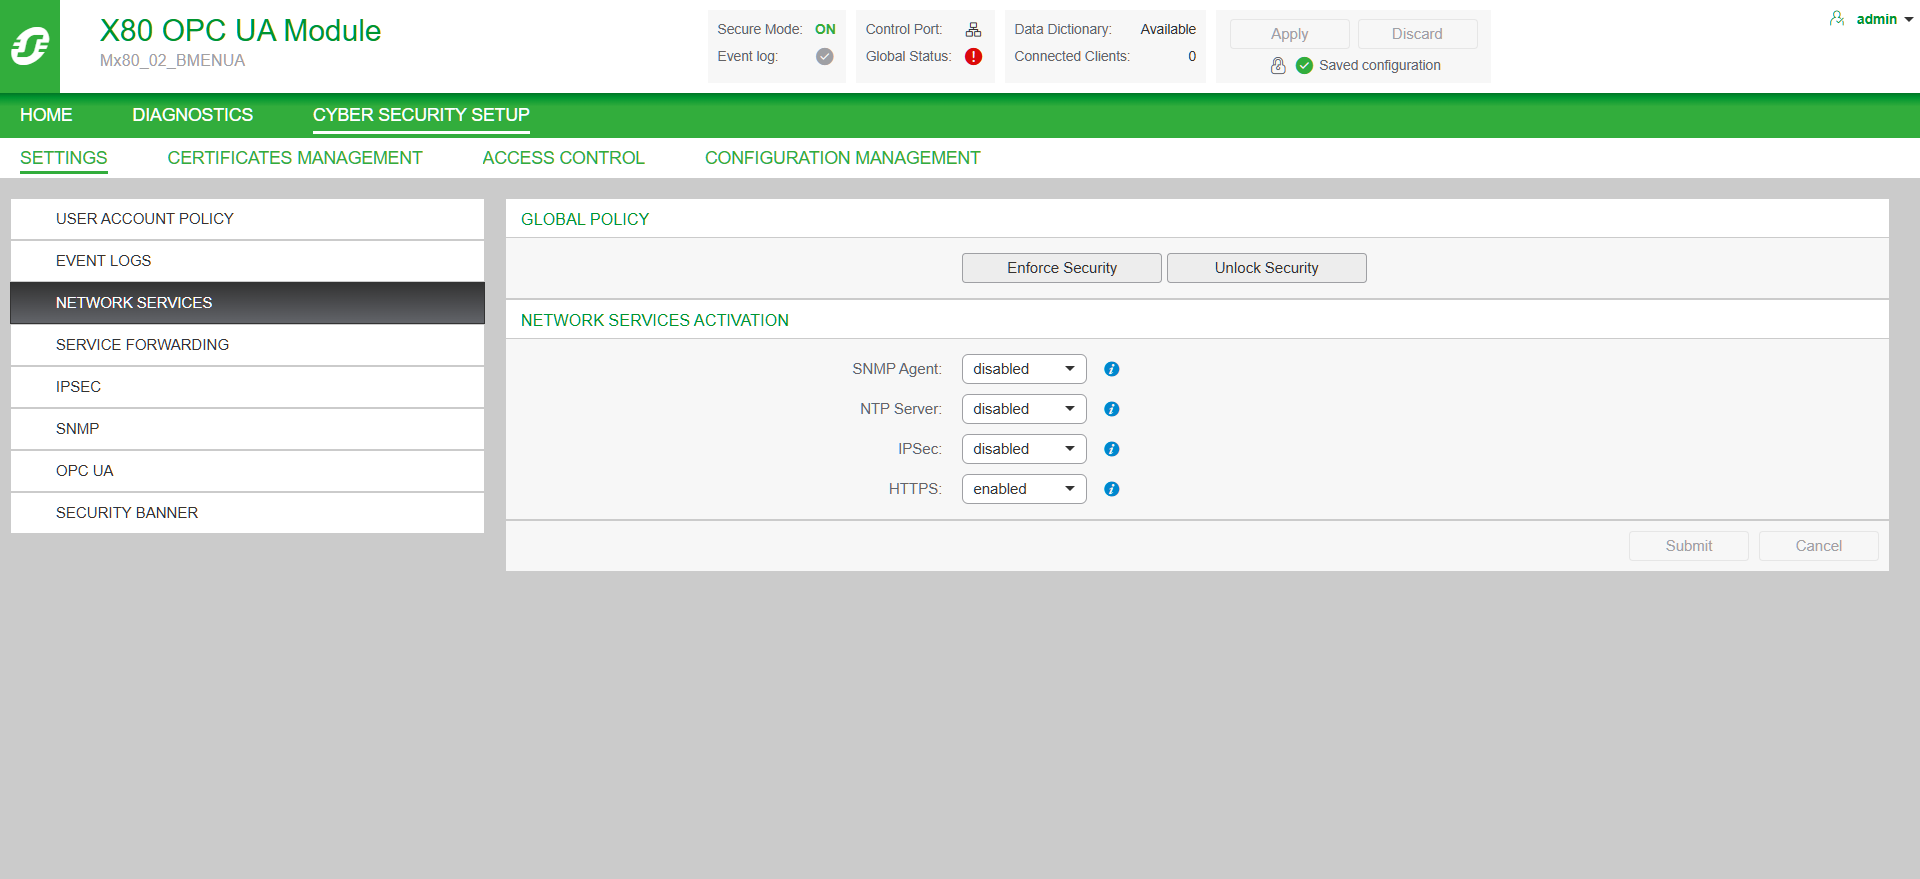Open CERTIFICATES MANAGEMENT subtab
Screen dimensions: 1920x879
[295, 158]
